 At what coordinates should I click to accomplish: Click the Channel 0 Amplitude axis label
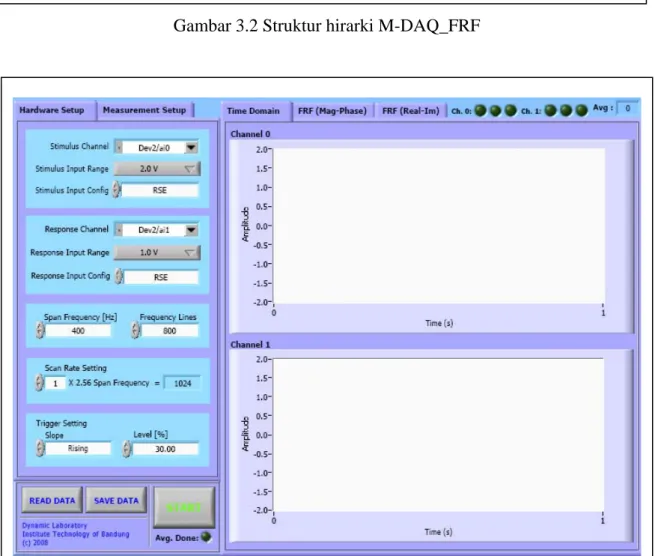tap(245, 224)
